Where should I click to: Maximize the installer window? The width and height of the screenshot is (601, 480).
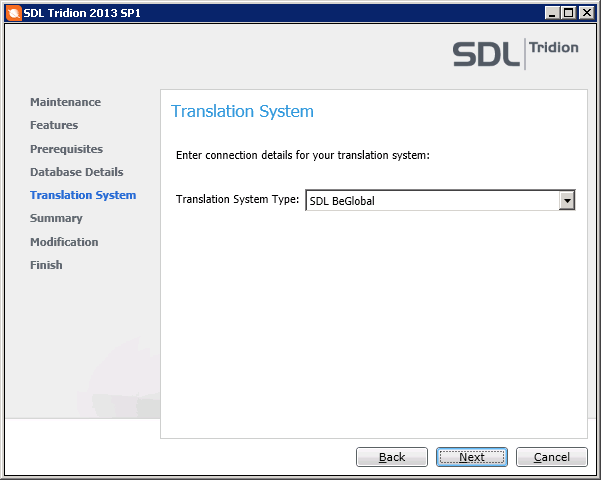pos(569,12)
